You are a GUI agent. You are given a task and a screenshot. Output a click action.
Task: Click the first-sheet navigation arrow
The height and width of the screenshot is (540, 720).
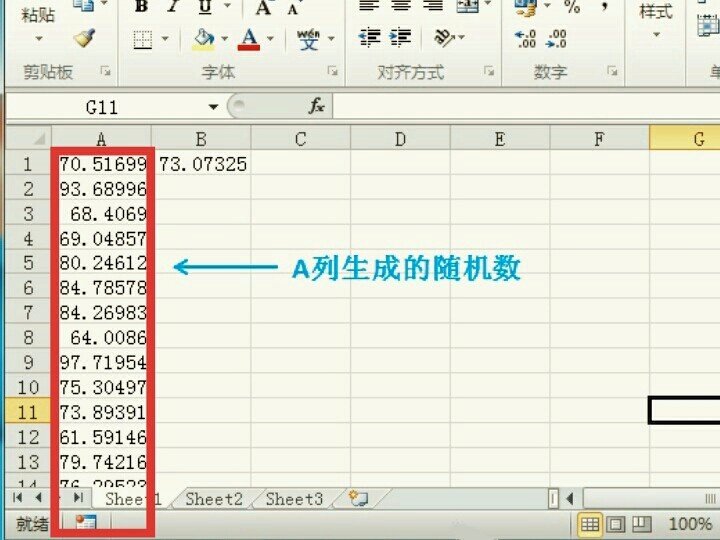[18, 497]
